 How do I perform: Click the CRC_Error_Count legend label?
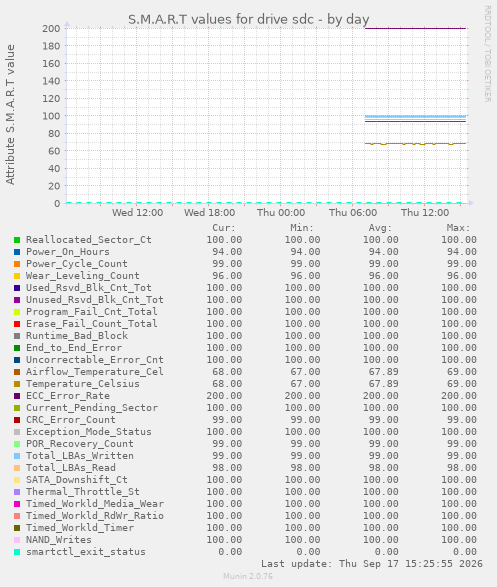point(71,420)
